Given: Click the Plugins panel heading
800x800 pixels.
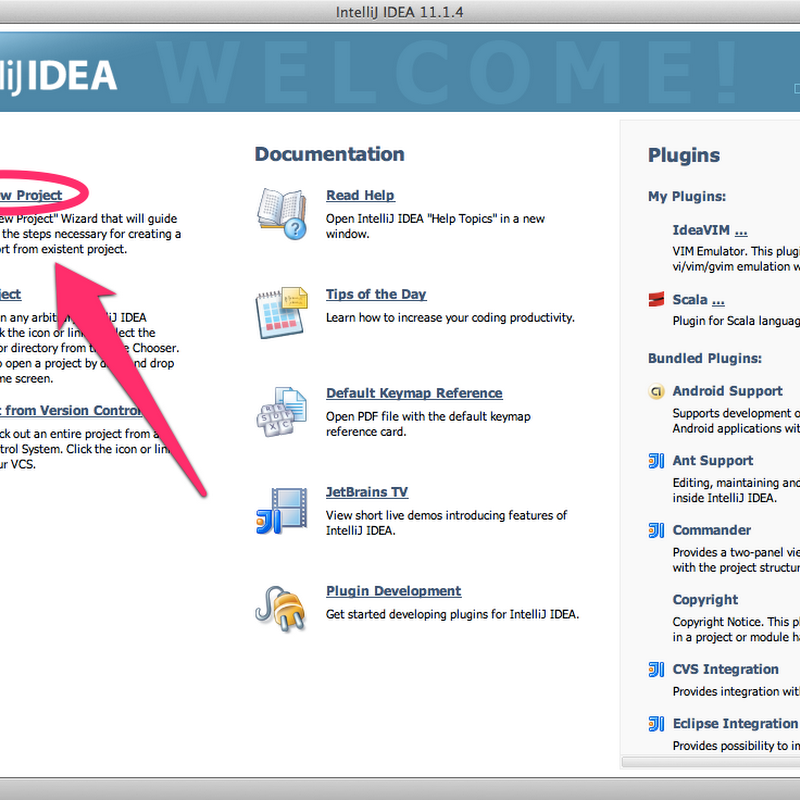Looking at the screenshot, I should 684,155.
